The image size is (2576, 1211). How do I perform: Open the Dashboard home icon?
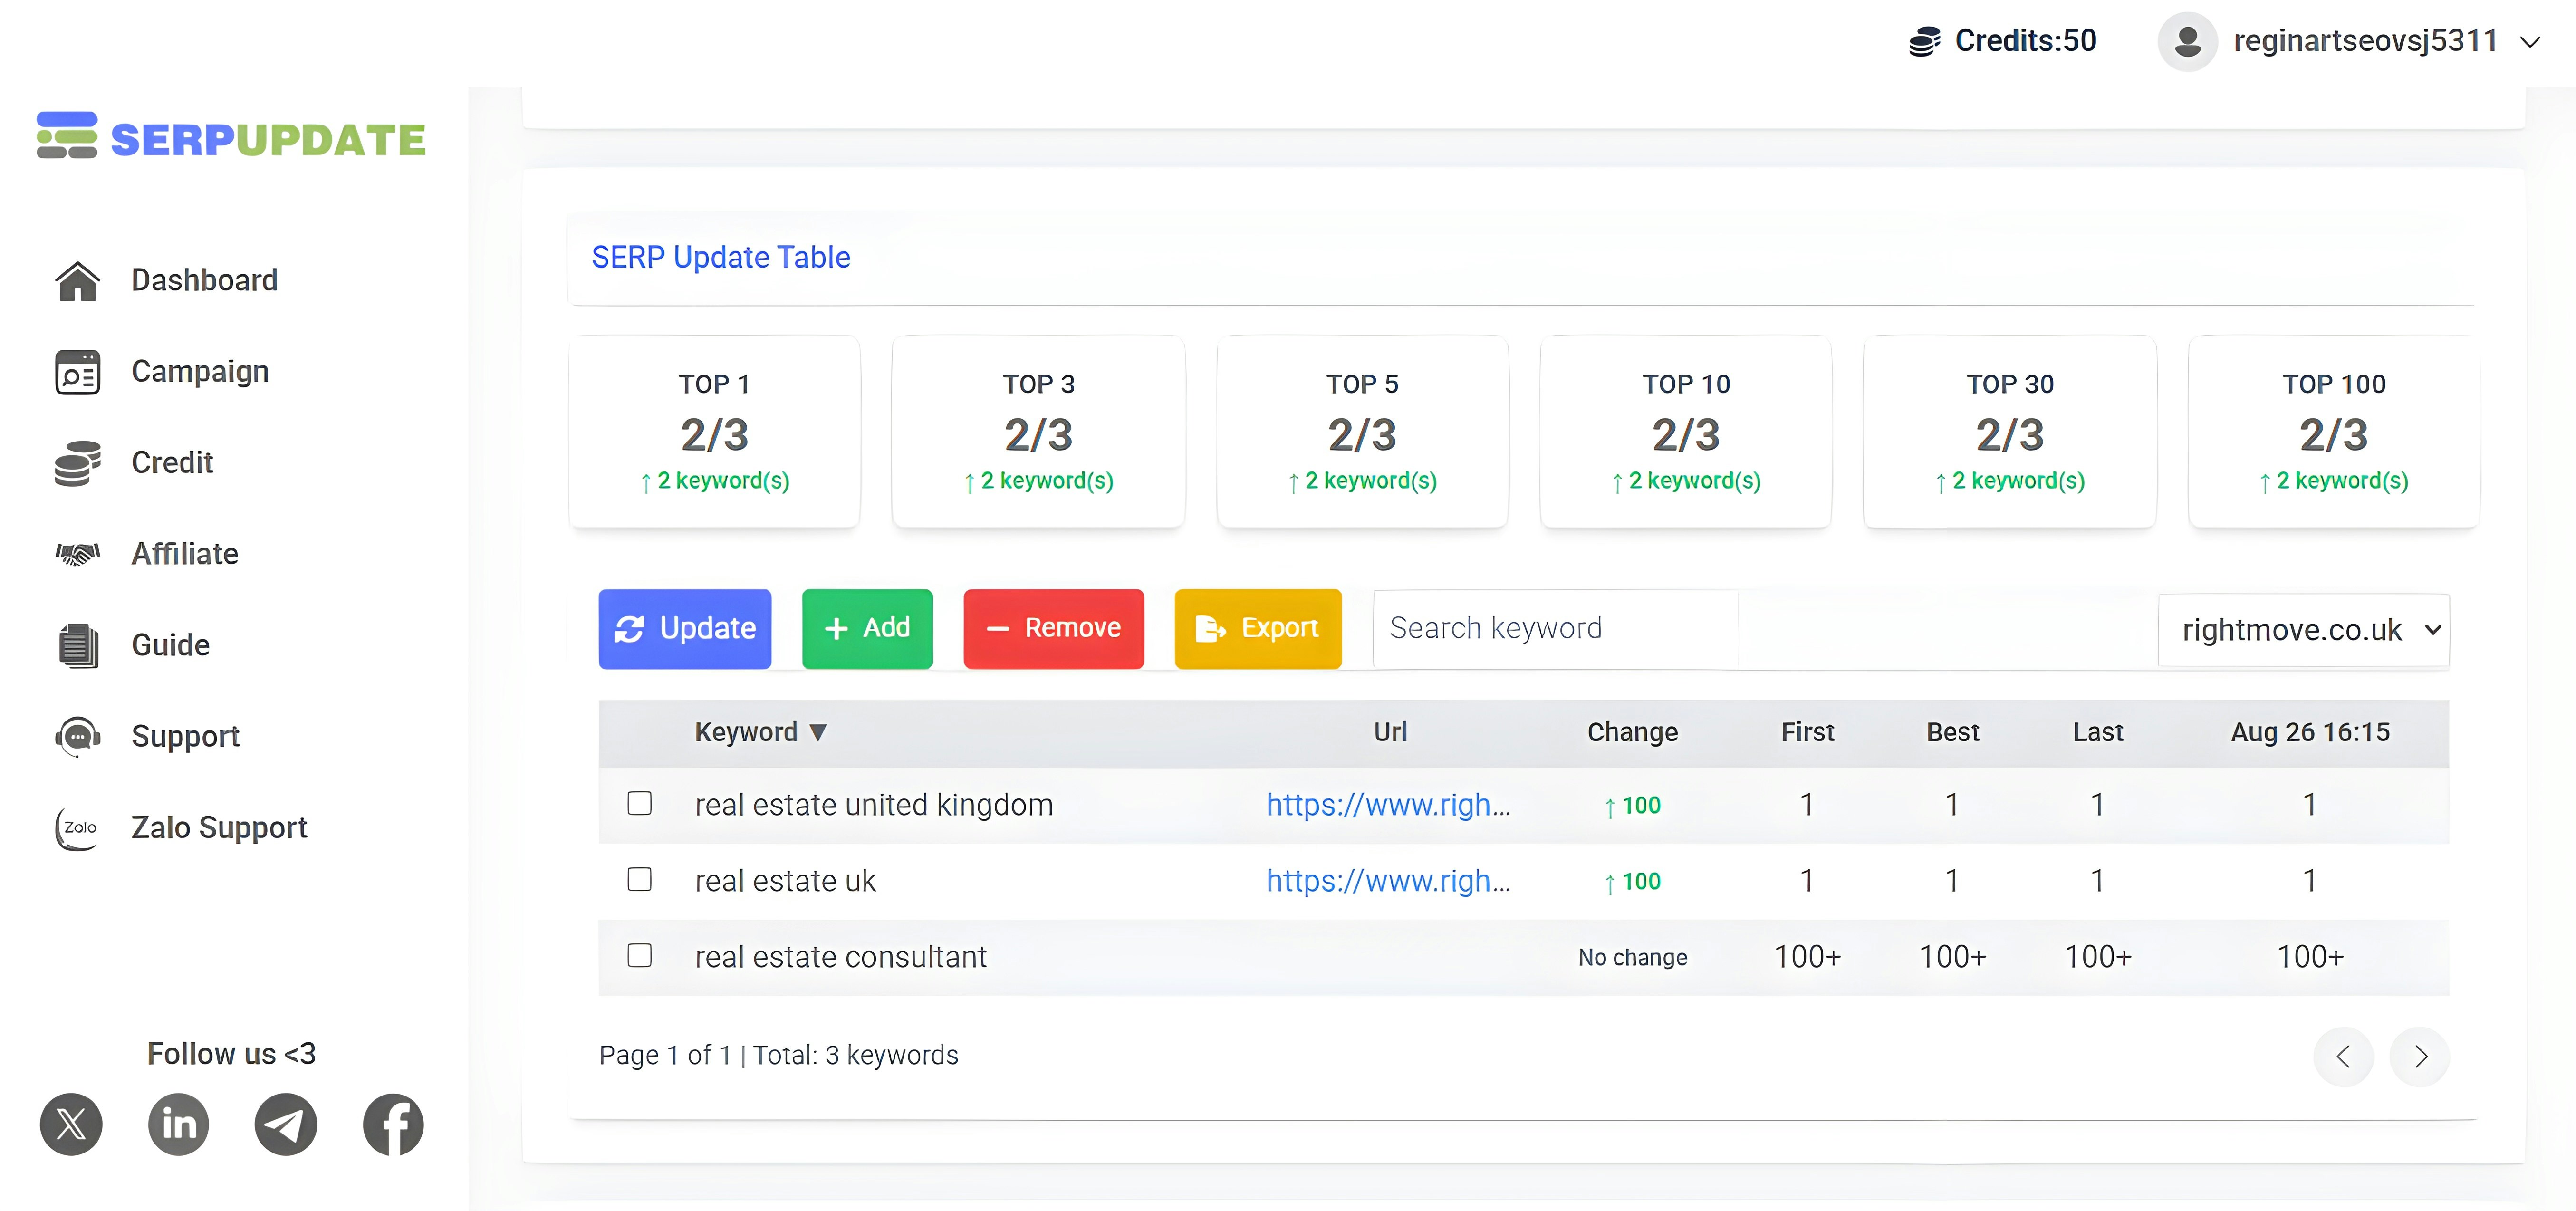point(77,281)
